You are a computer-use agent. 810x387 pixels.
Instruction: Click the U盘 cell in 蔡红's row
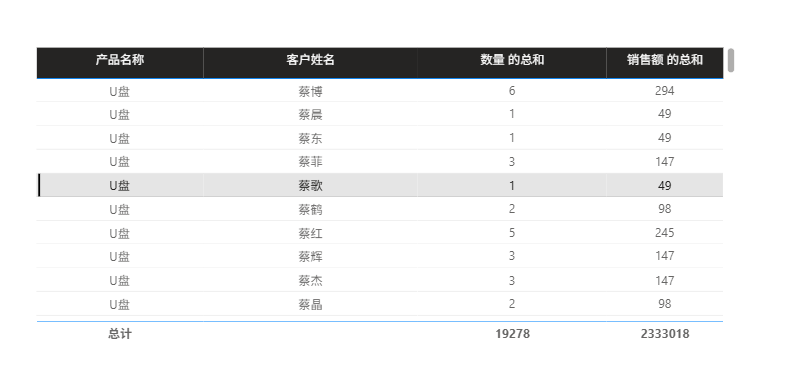point(119,233)
